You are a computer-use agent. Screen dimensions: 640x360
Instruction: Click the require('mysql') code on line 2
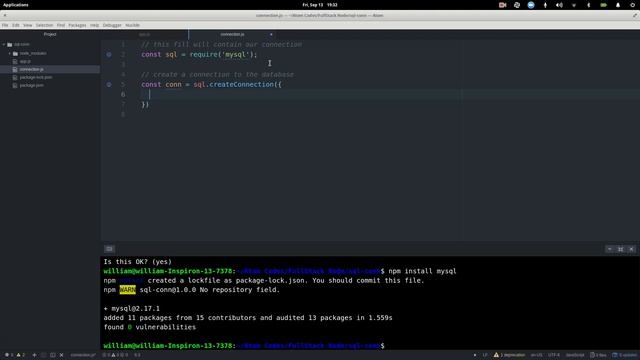(x=222, y=54)
